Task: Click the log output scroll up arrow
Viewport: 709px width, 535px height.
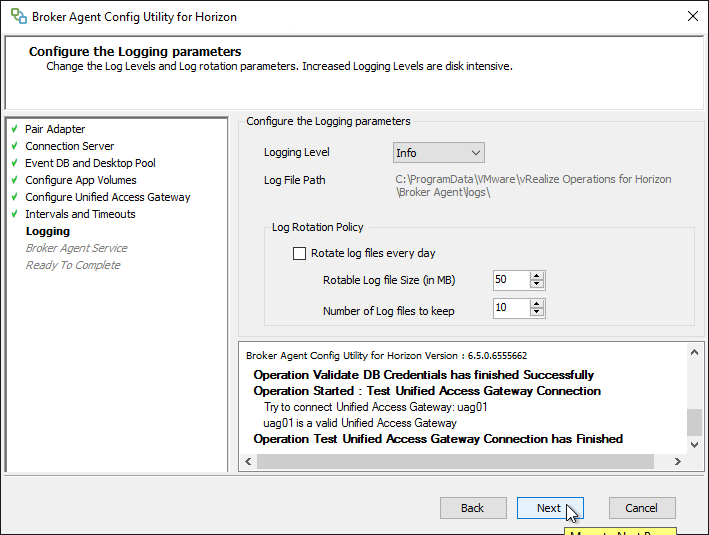Action: (x=695, y=352)
